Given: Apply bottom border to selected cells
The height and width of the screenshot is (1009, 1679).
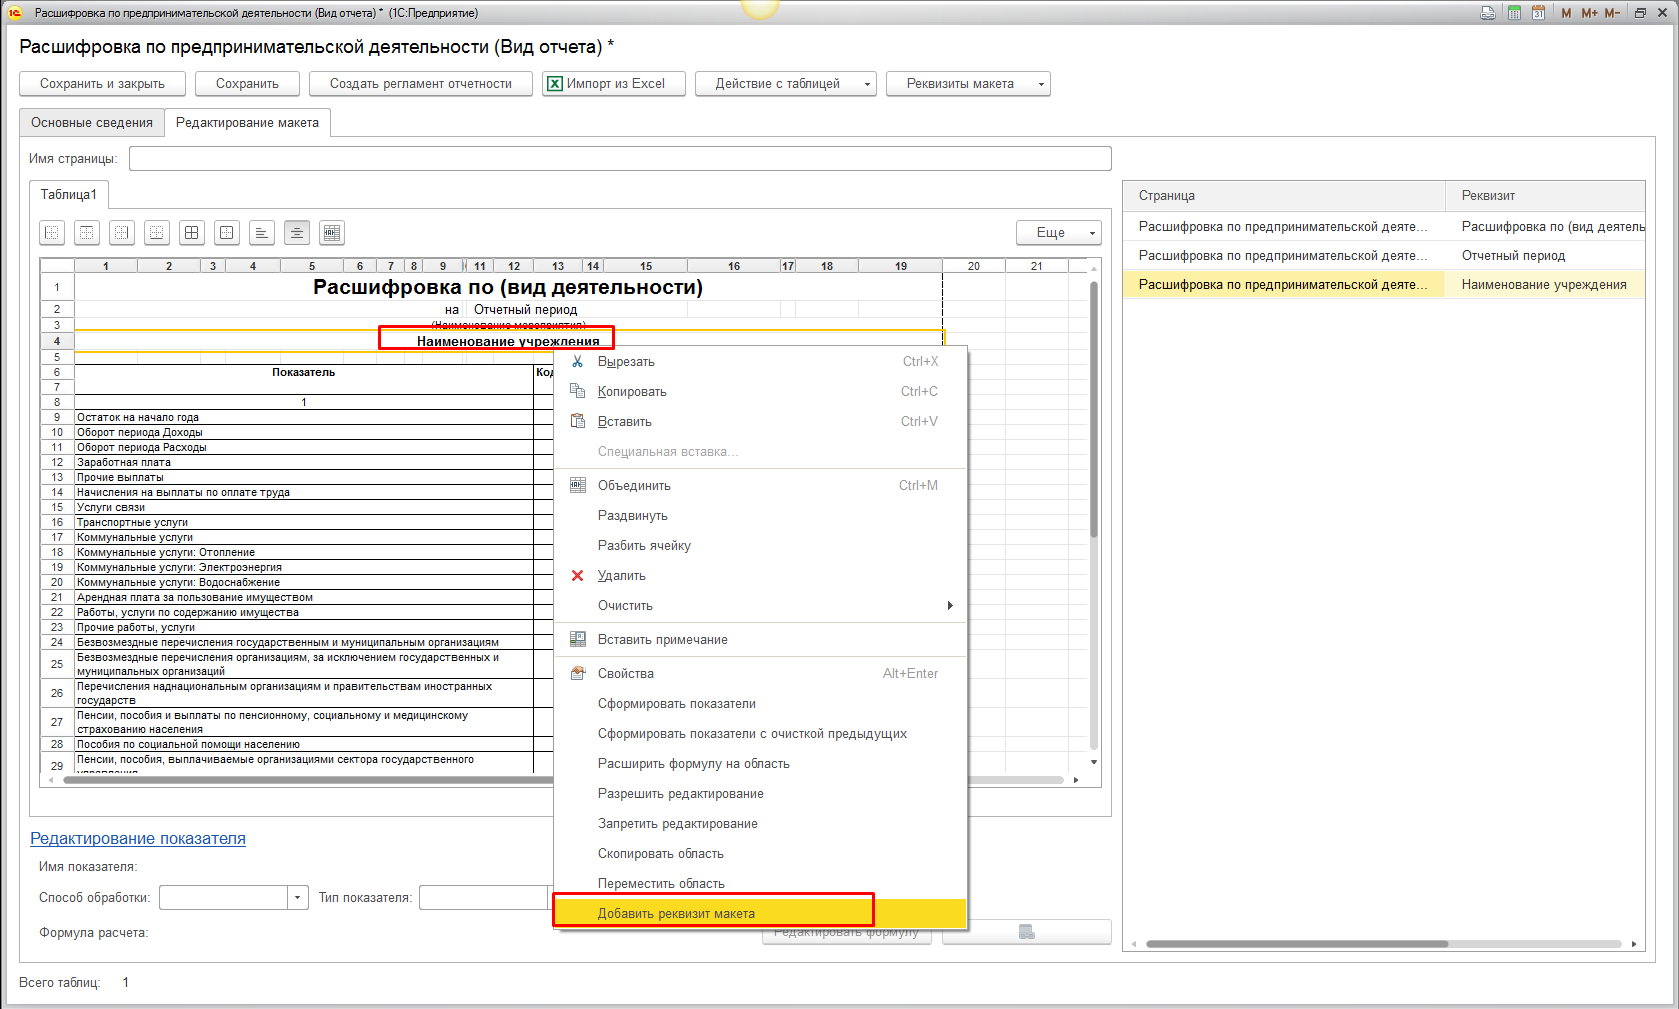Looking at the screenshot, I should (157, 233).
